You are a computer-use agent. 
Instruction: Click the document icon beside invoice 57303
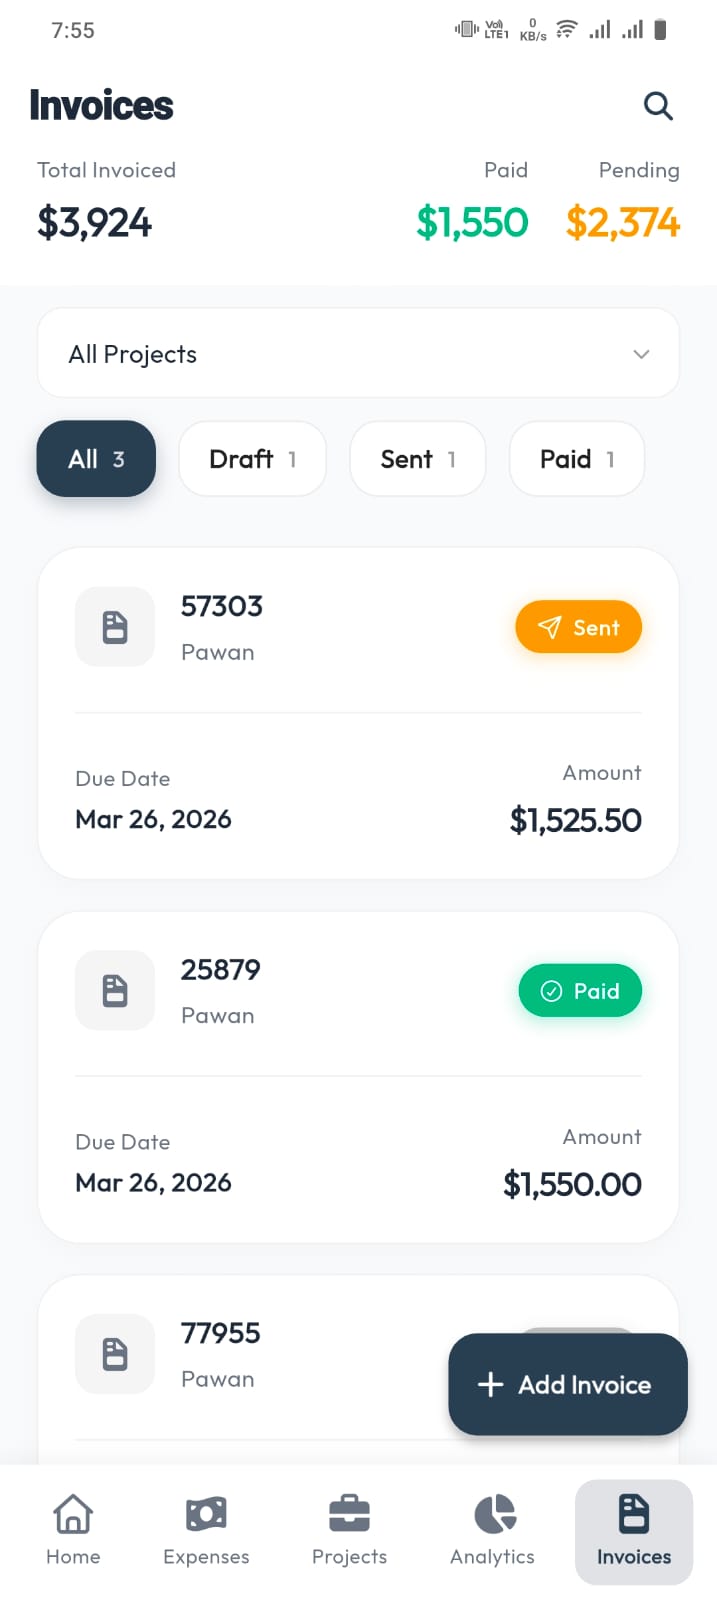pyautogui.click(x=115, y=627)
